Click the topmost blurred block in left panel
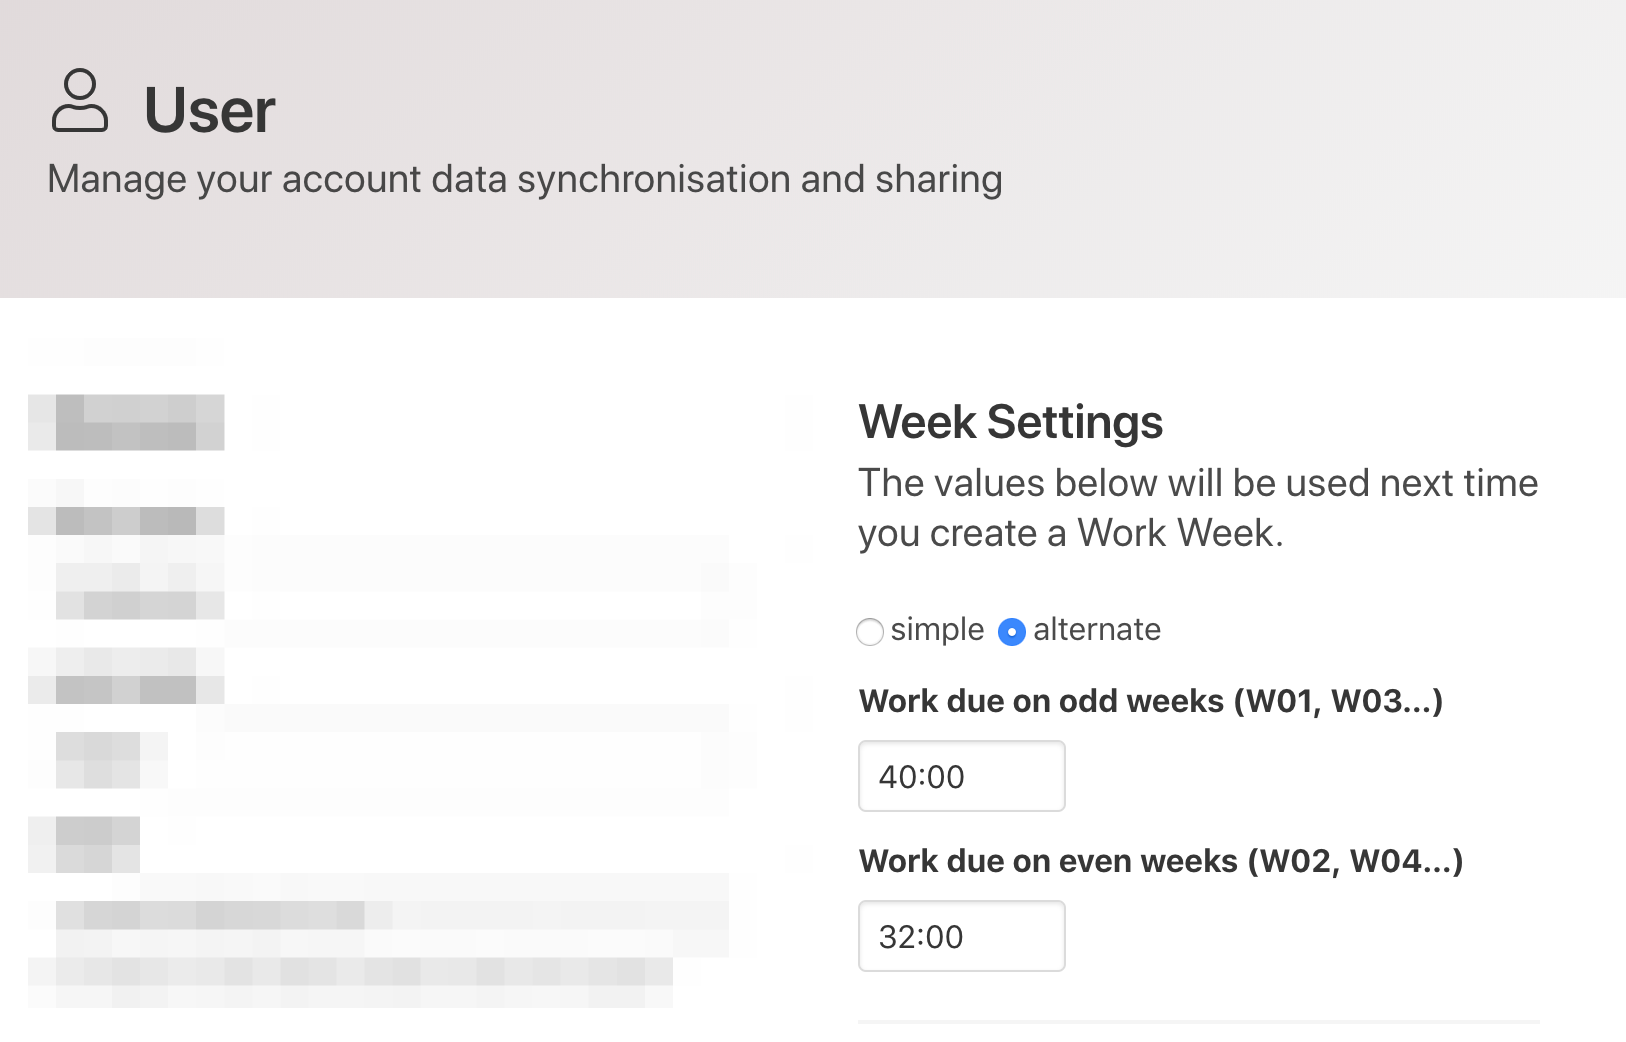Screen dimensions: 1626x1042 tap(126, 422)
